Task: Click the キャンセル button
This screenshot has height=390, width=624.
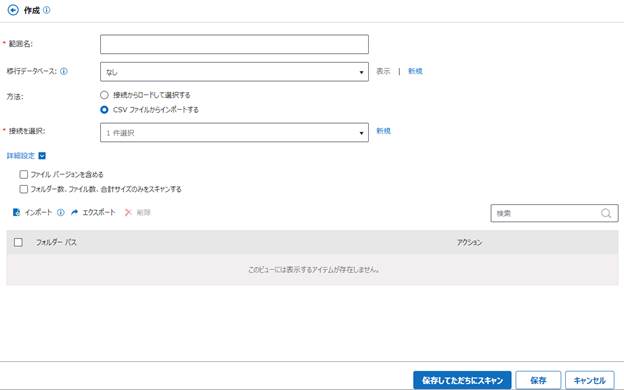Action: click(x=589, y=380)
